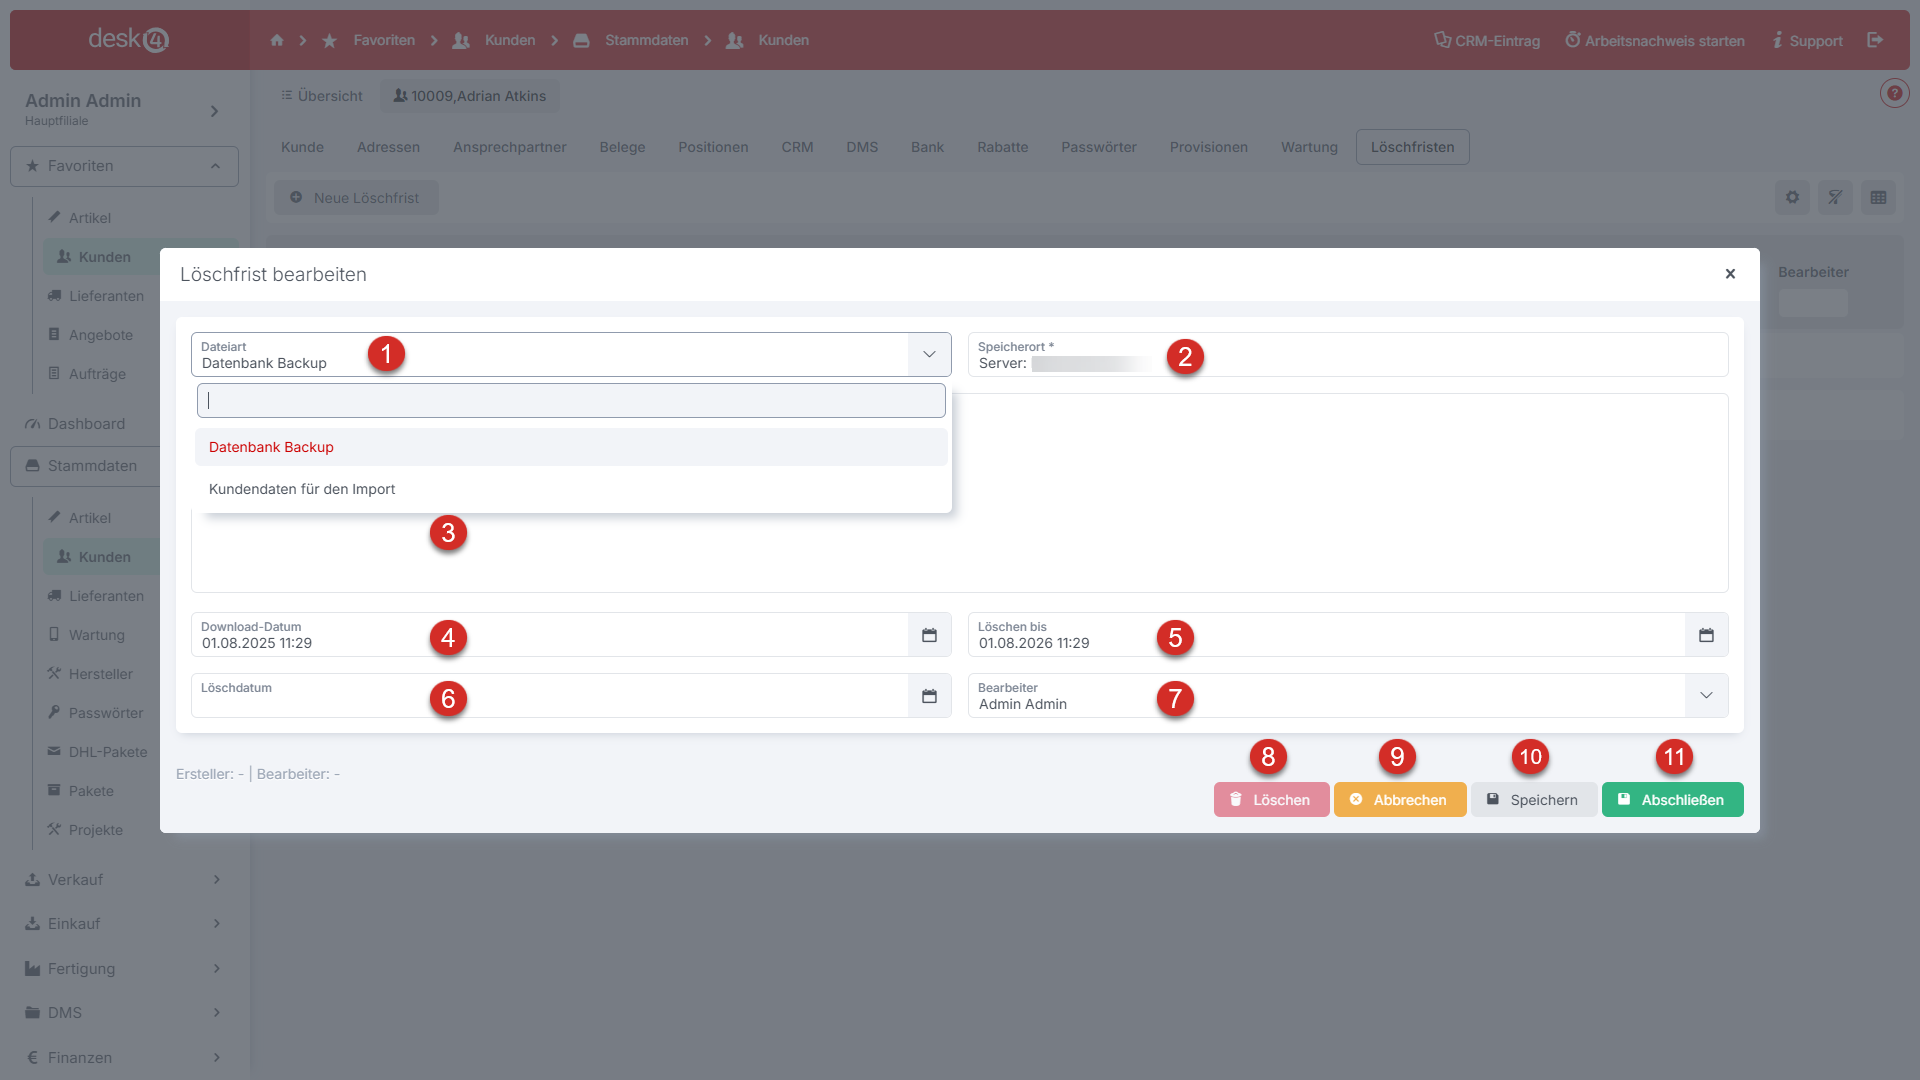
Task: Open the Ansprechpartner tab
Action: (509, 147)
